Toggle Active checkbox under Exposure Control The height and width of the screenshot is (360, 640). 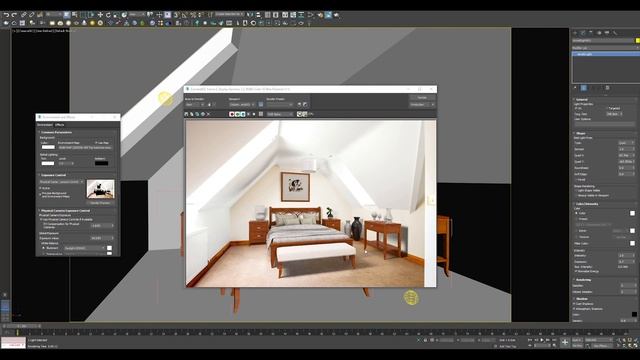click(x=40, y=188)
